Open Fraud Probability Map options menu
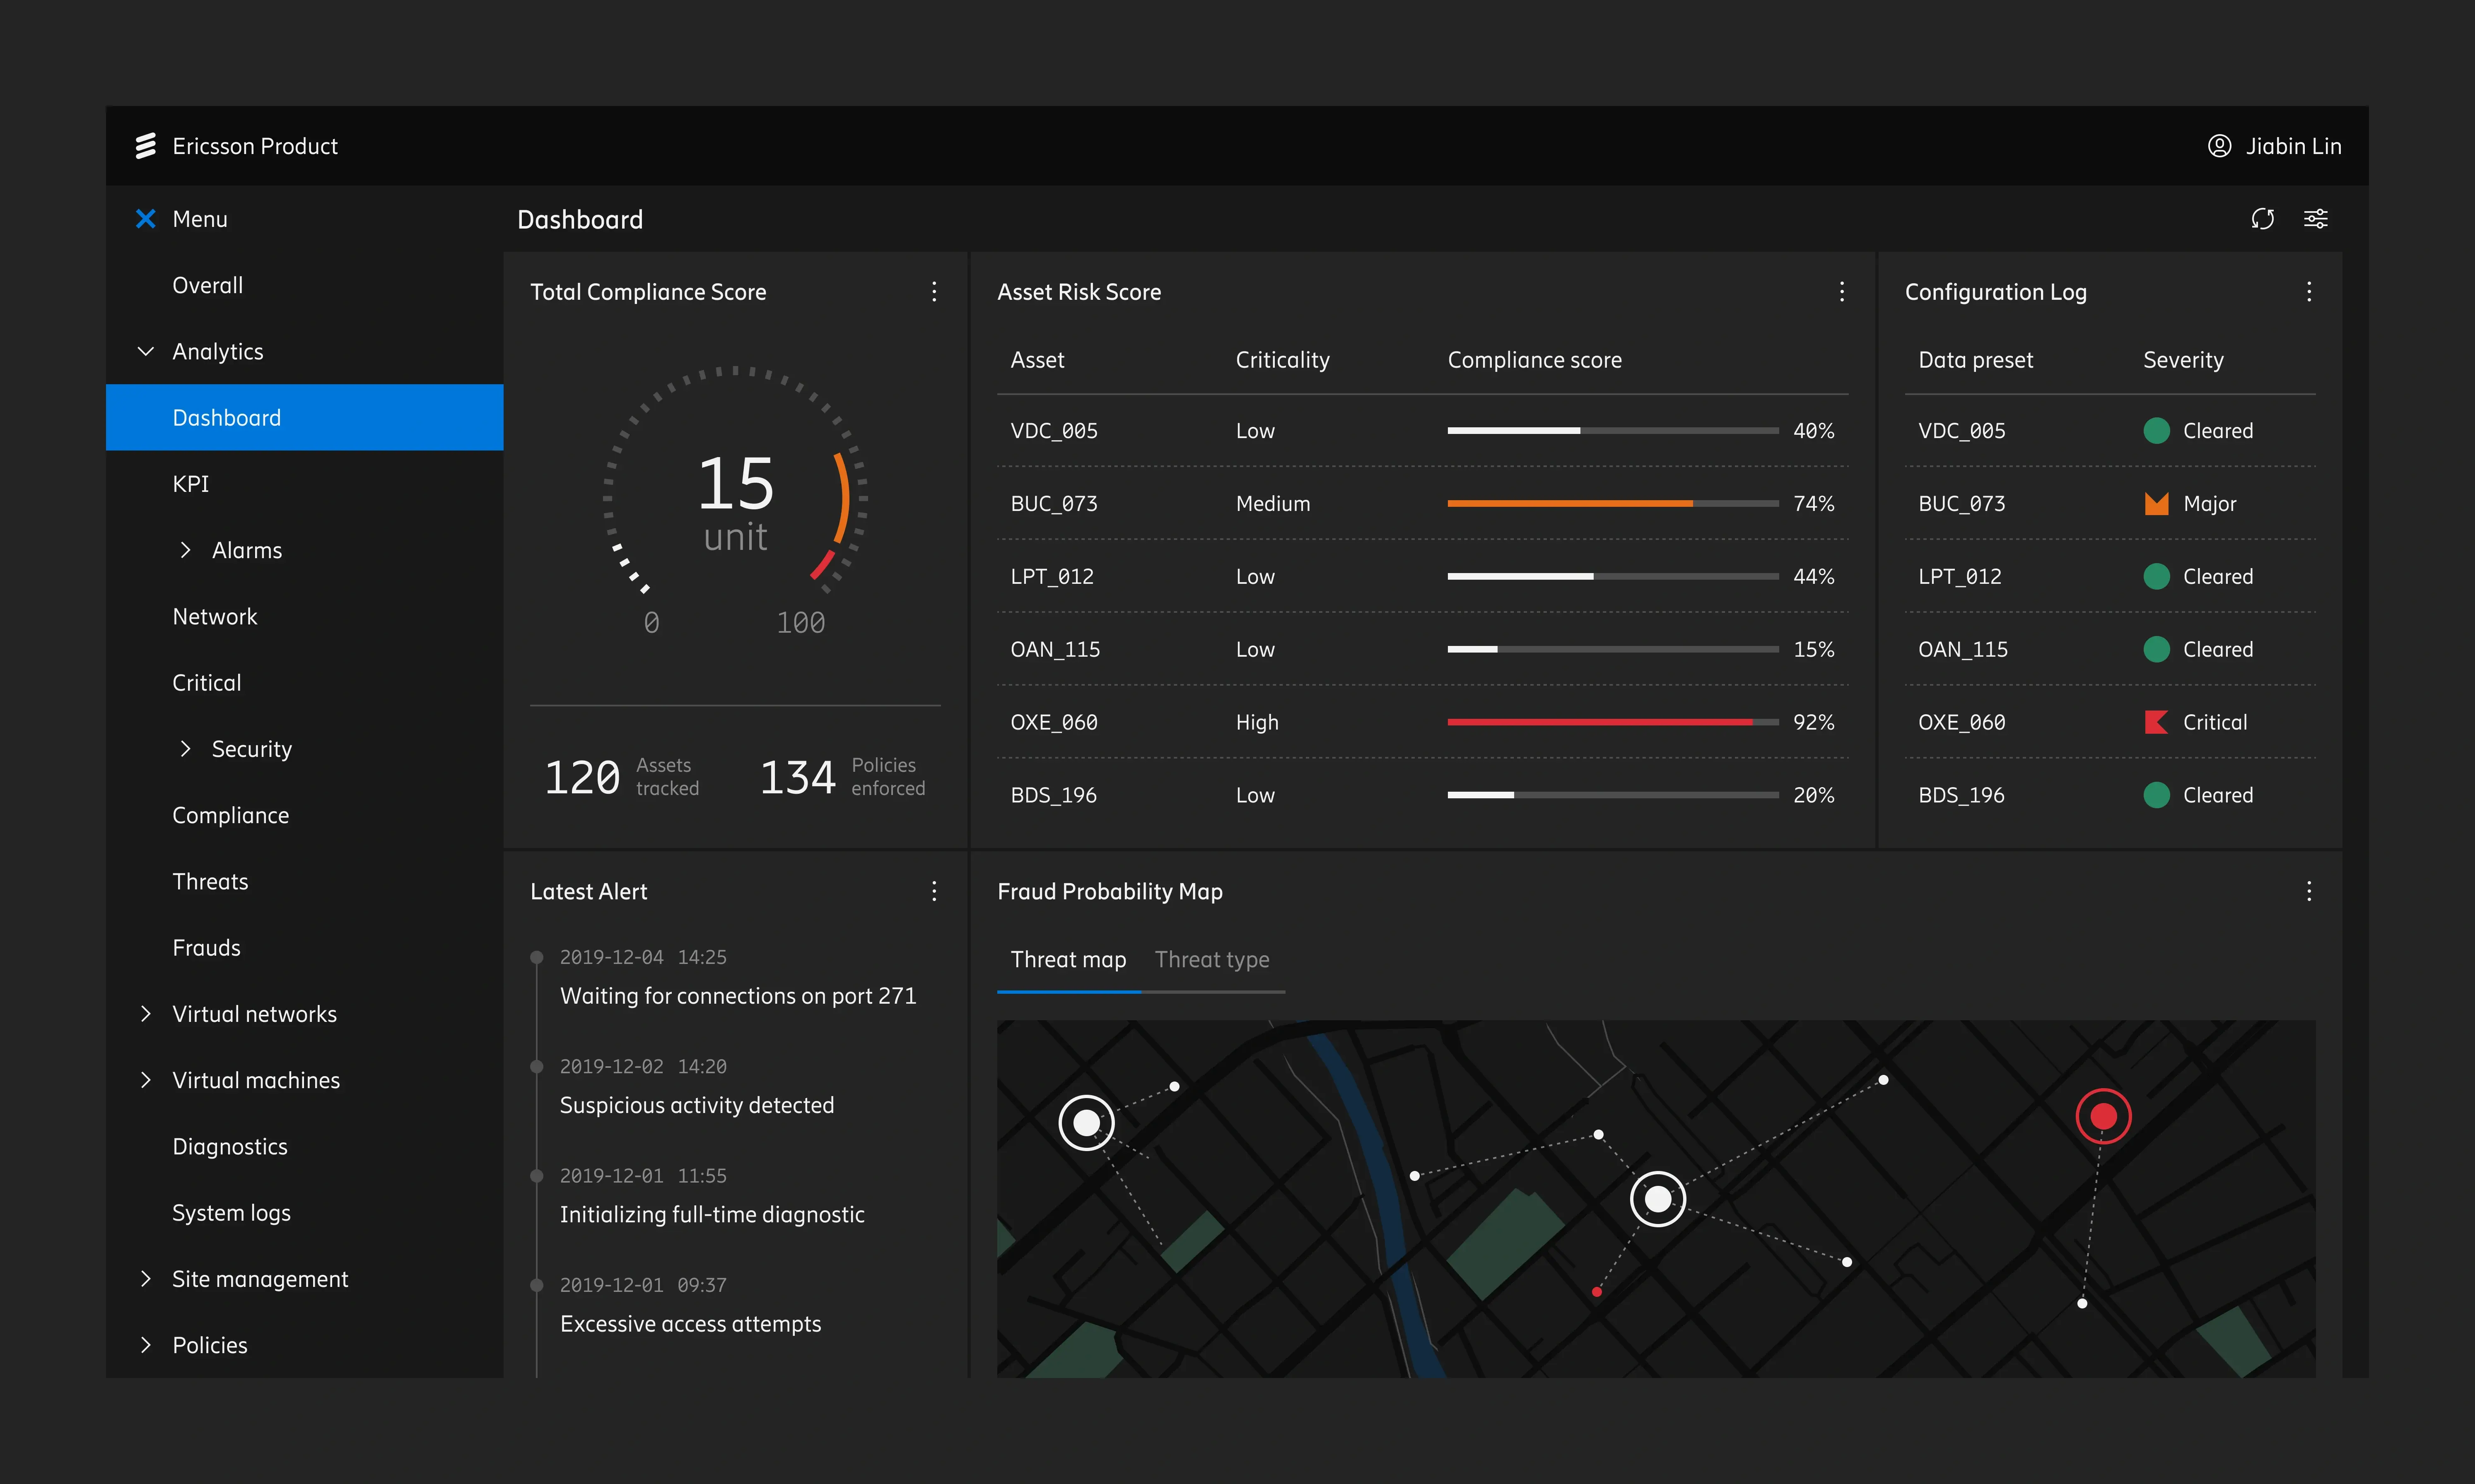The image size is (2475, 1484). point(2308,891)
